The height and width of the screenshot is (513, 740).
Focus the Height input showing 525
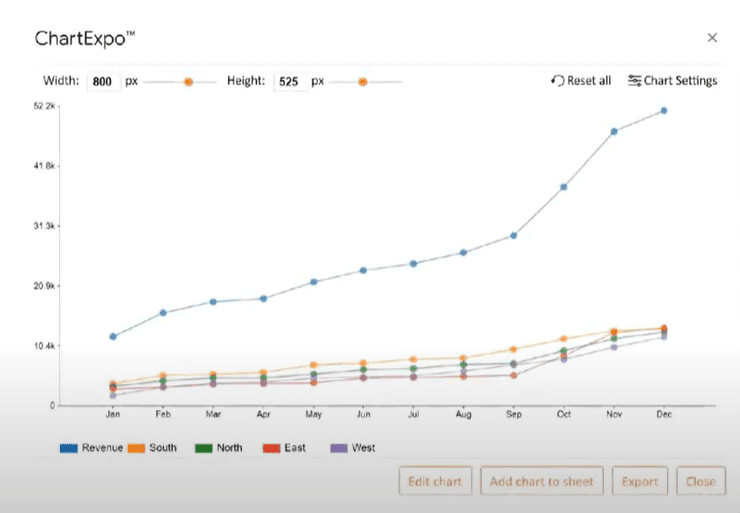tap(290, 82)
